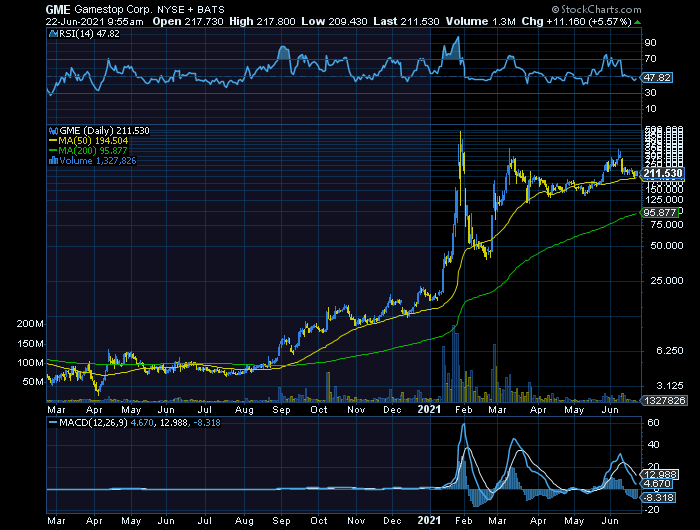Click the 40 level on MACD axis

pos(653,445)
